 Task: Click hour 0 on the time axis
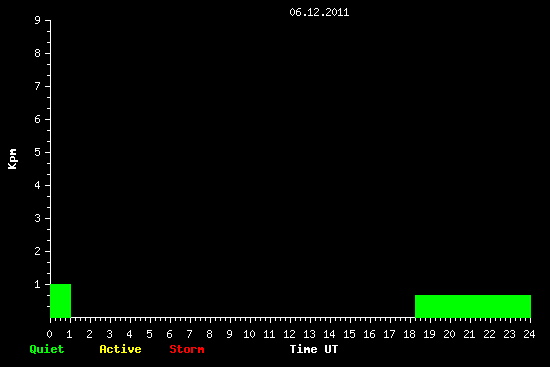(x=49, y=334)
